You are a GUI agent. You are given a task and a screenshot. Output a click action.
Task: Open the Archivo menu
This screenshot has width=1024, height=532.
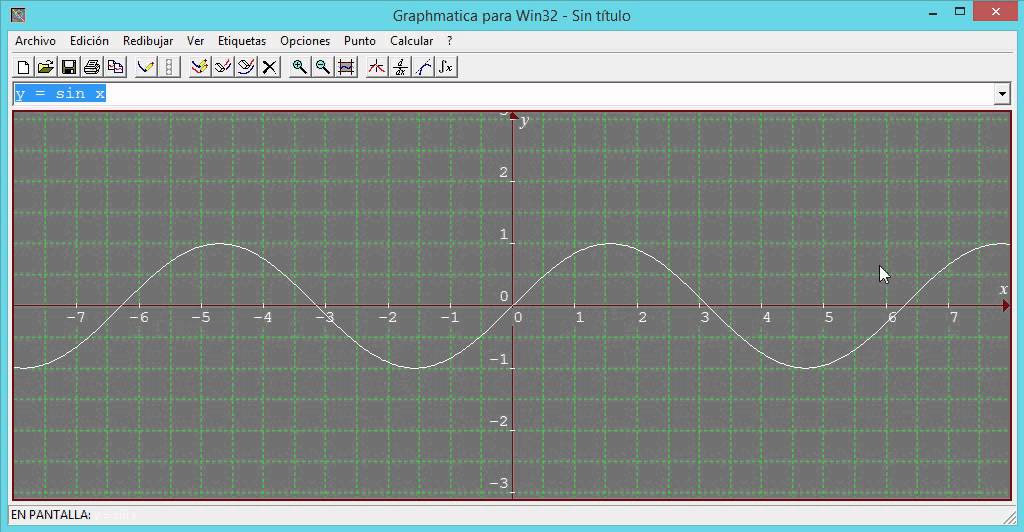pyautogui.click(x=35, y=40)
